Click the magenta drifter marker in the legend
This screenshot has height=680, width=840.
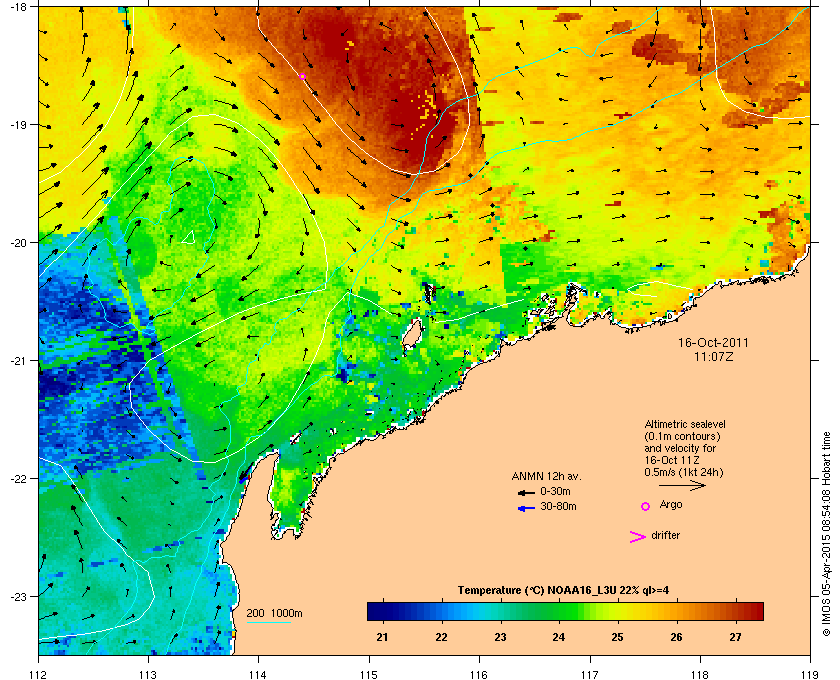(637, 537)
